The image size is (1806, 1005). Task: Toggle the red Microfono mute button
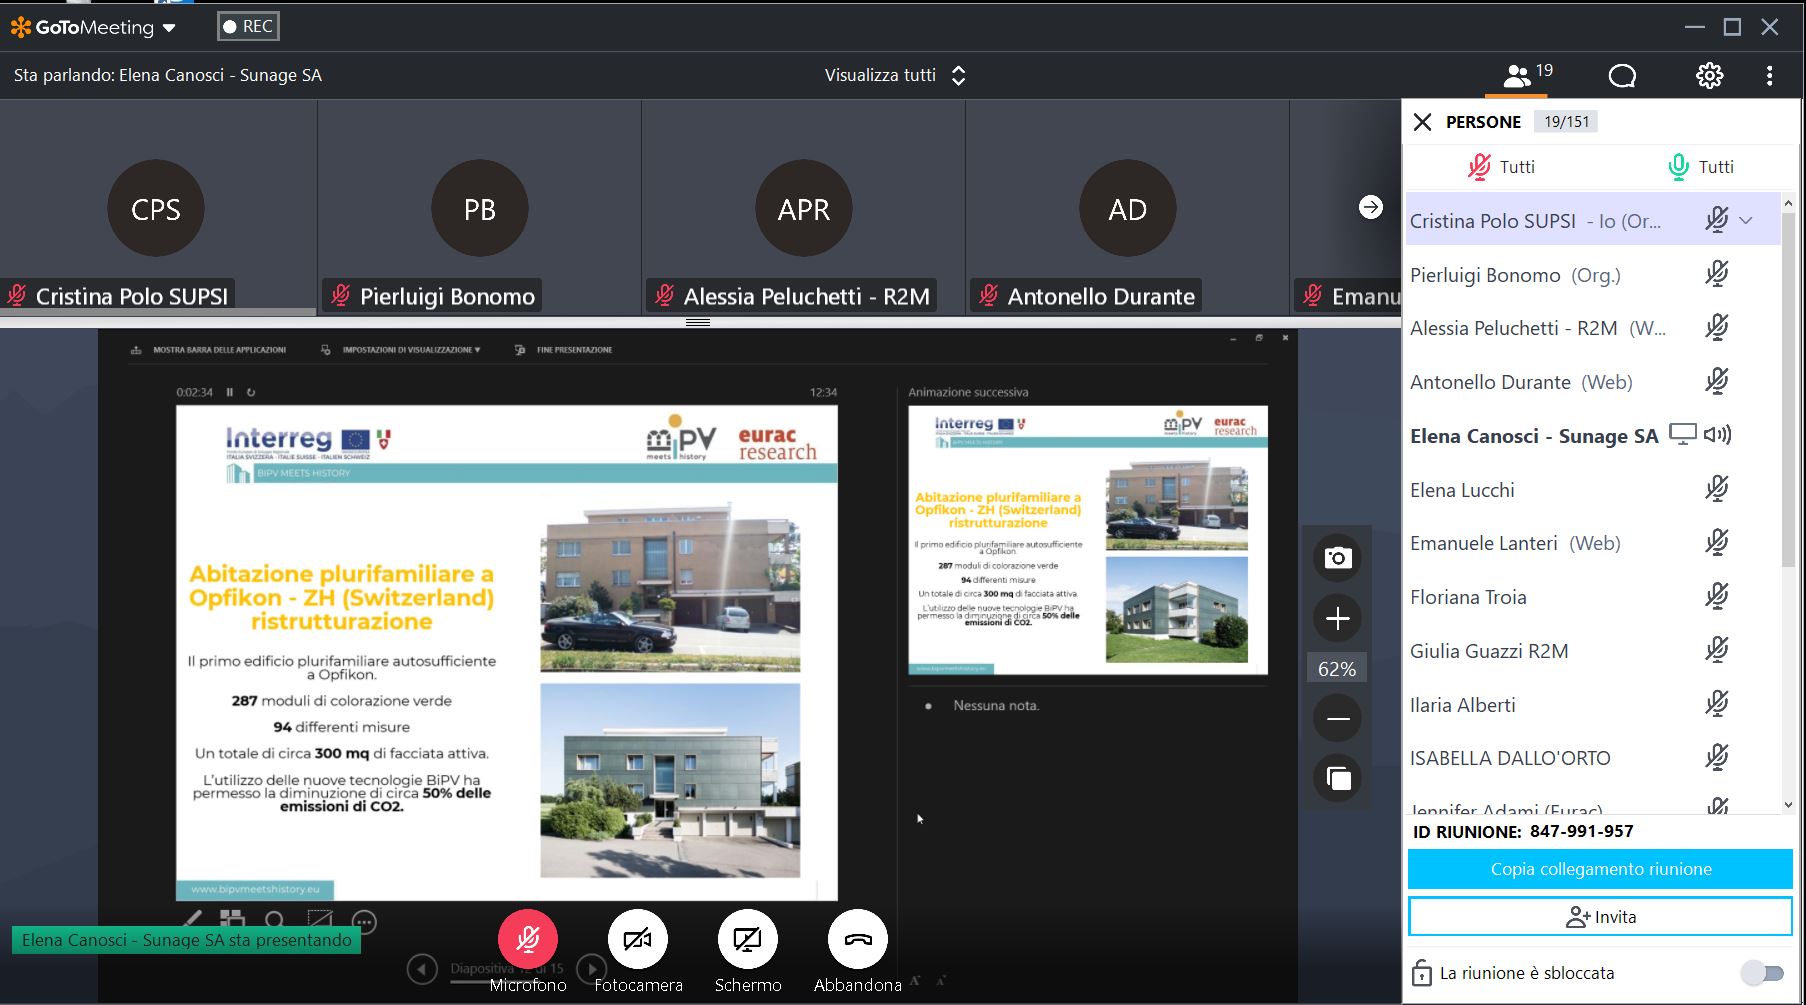tap(528, 940)
